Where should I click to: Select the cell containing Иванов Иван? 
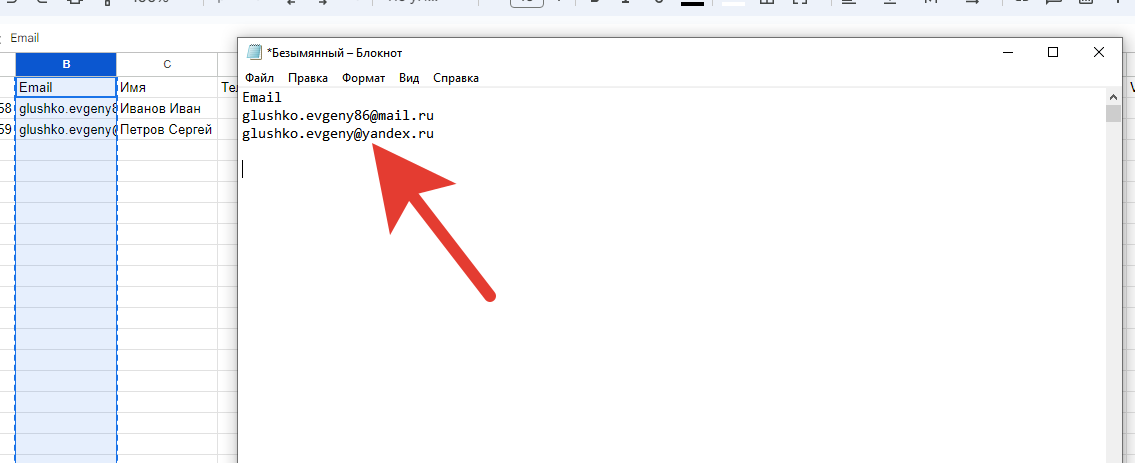click(167, 108)
